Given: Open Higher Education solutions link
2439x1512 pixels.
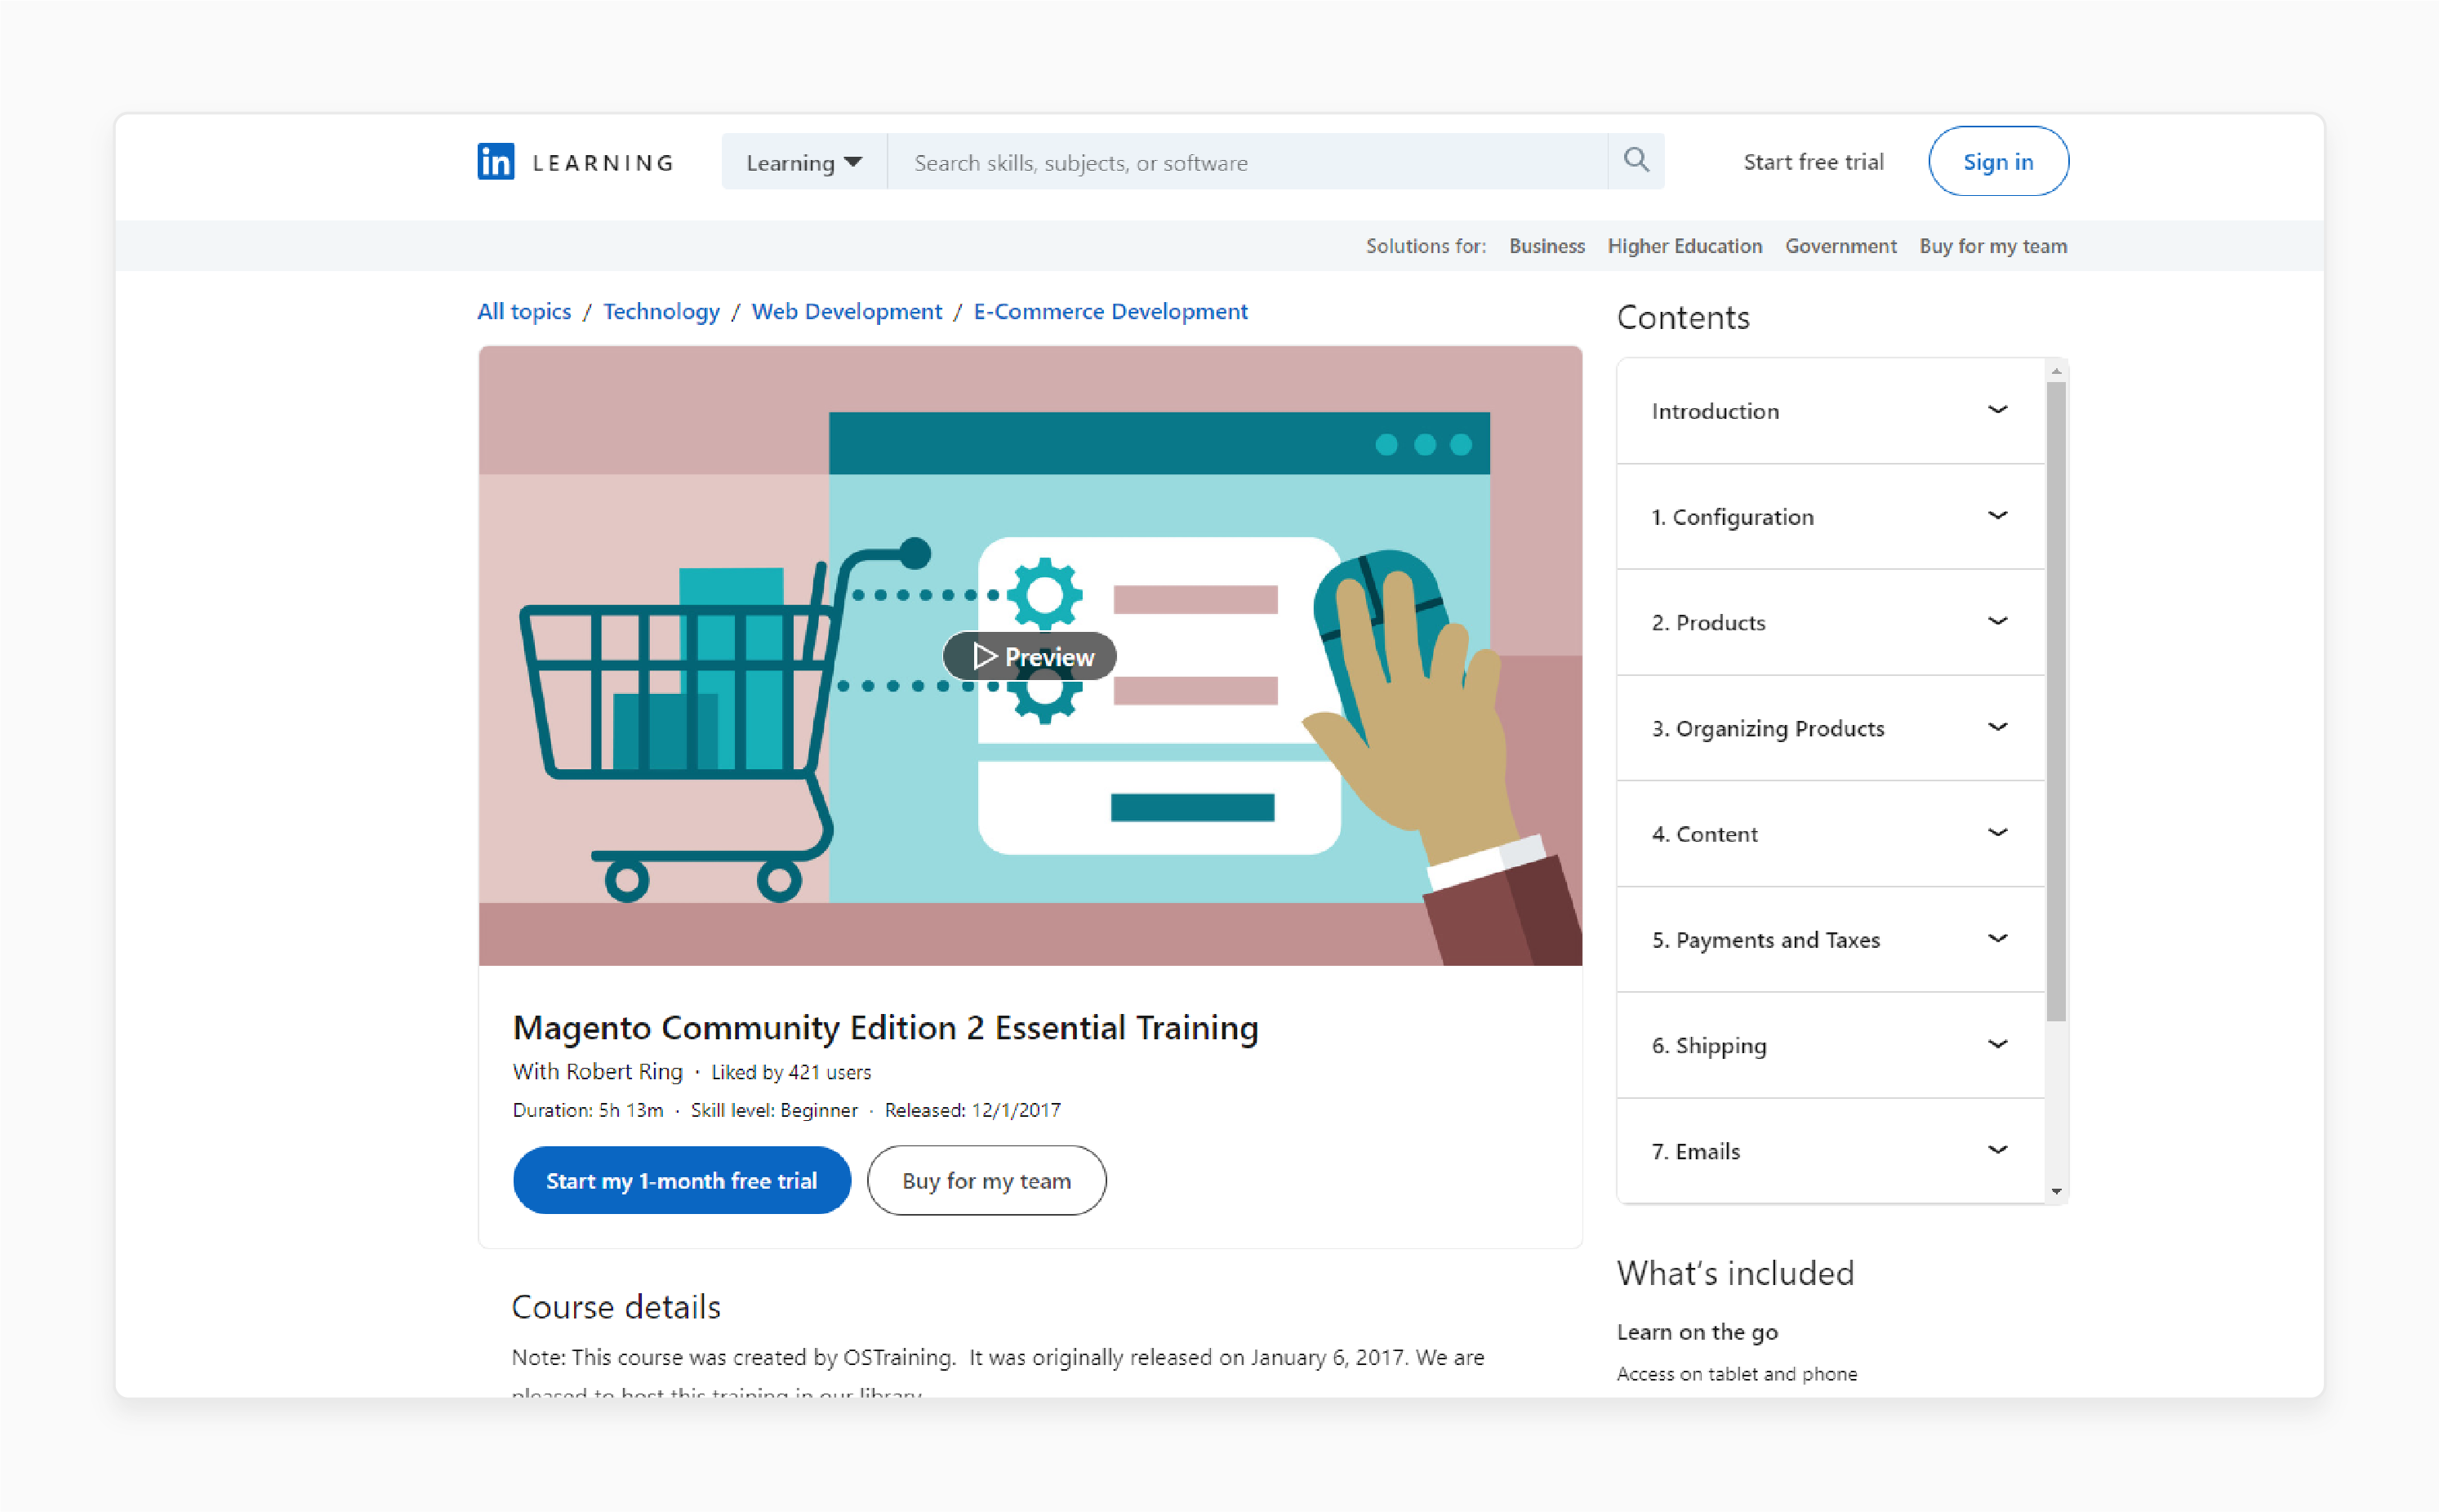Looking at the screenshot, I should [x=1684, y=246].
